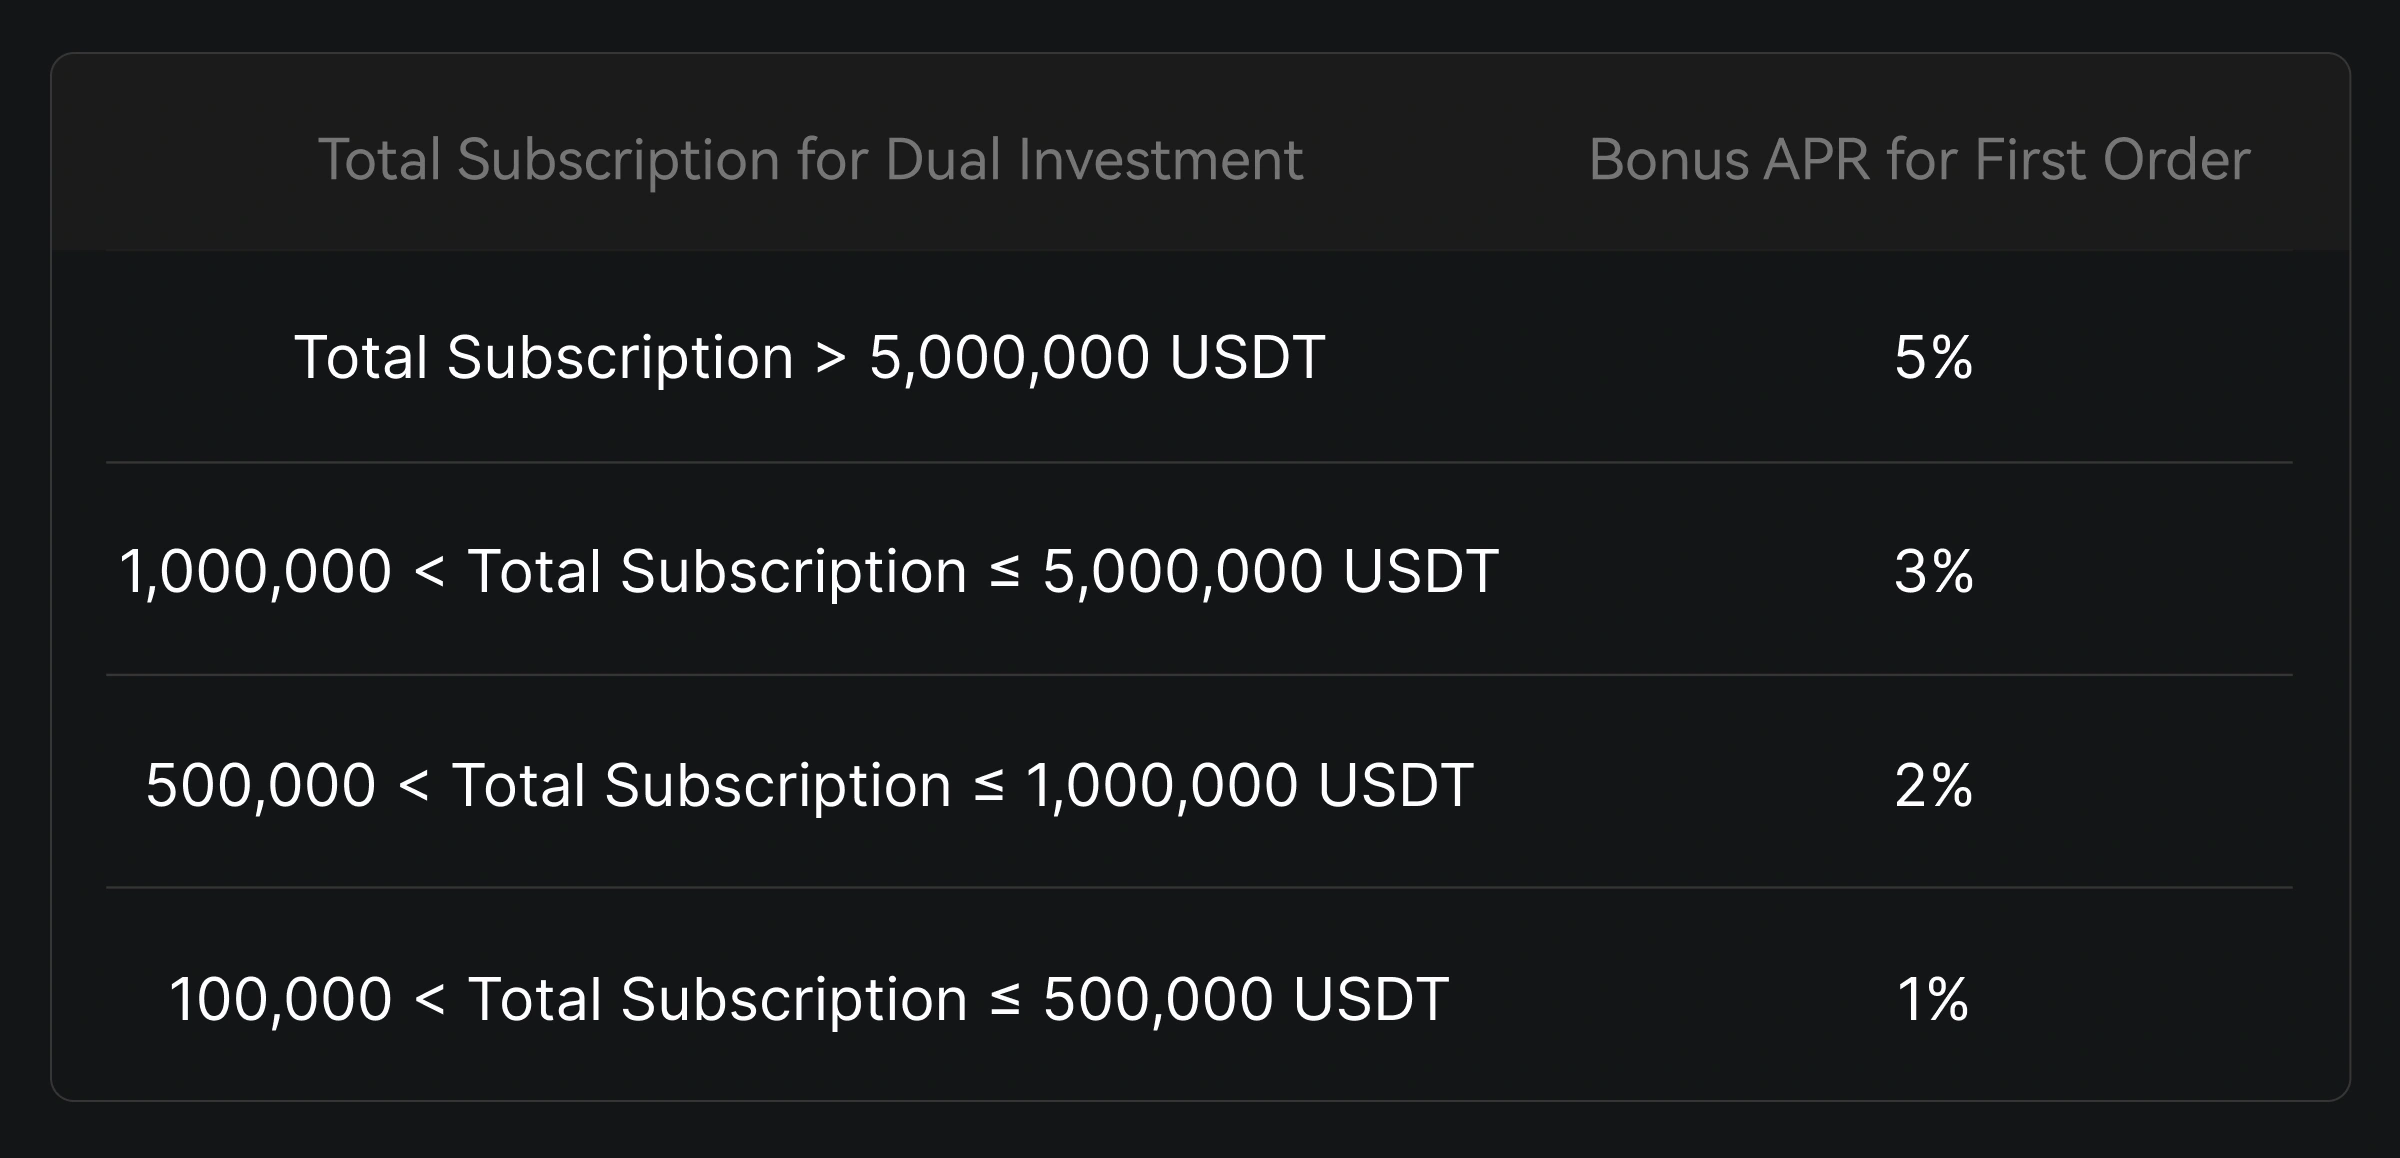Click '5,000,000 USDT' upper bound in the 3% row
Viewport: 2400px width, 1158px height.
(1270, 572)
